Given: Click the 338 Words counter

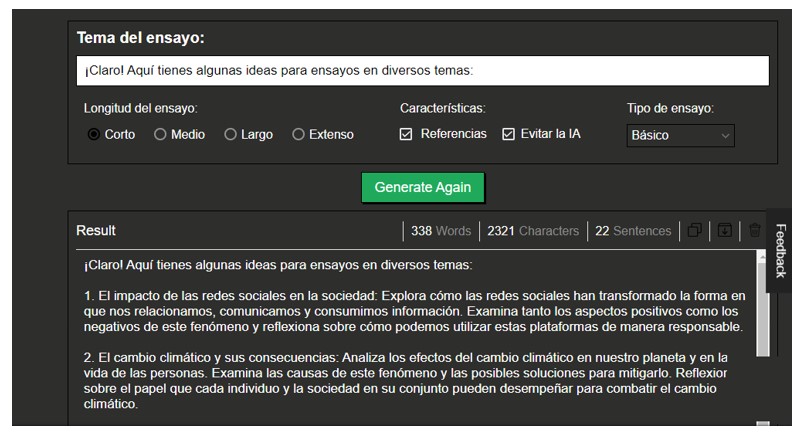Looking at the screenshot, I should (x=440, y=231).
